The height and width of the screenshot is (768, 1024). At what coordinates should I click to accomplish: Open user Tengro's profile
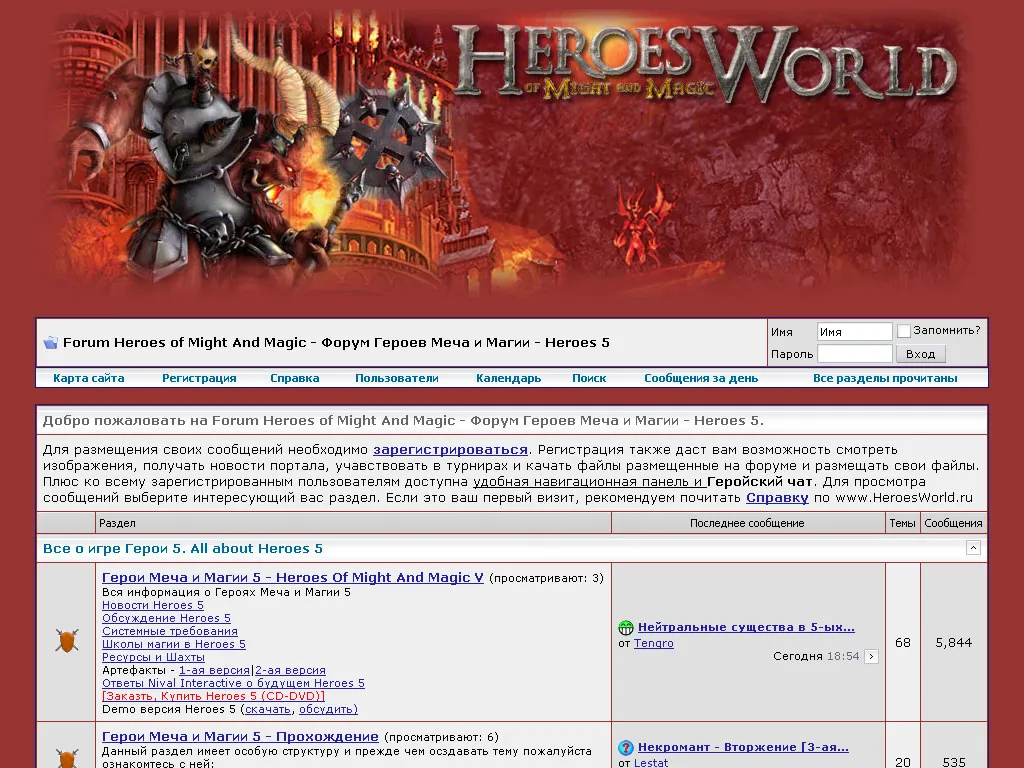pos(654,643)
